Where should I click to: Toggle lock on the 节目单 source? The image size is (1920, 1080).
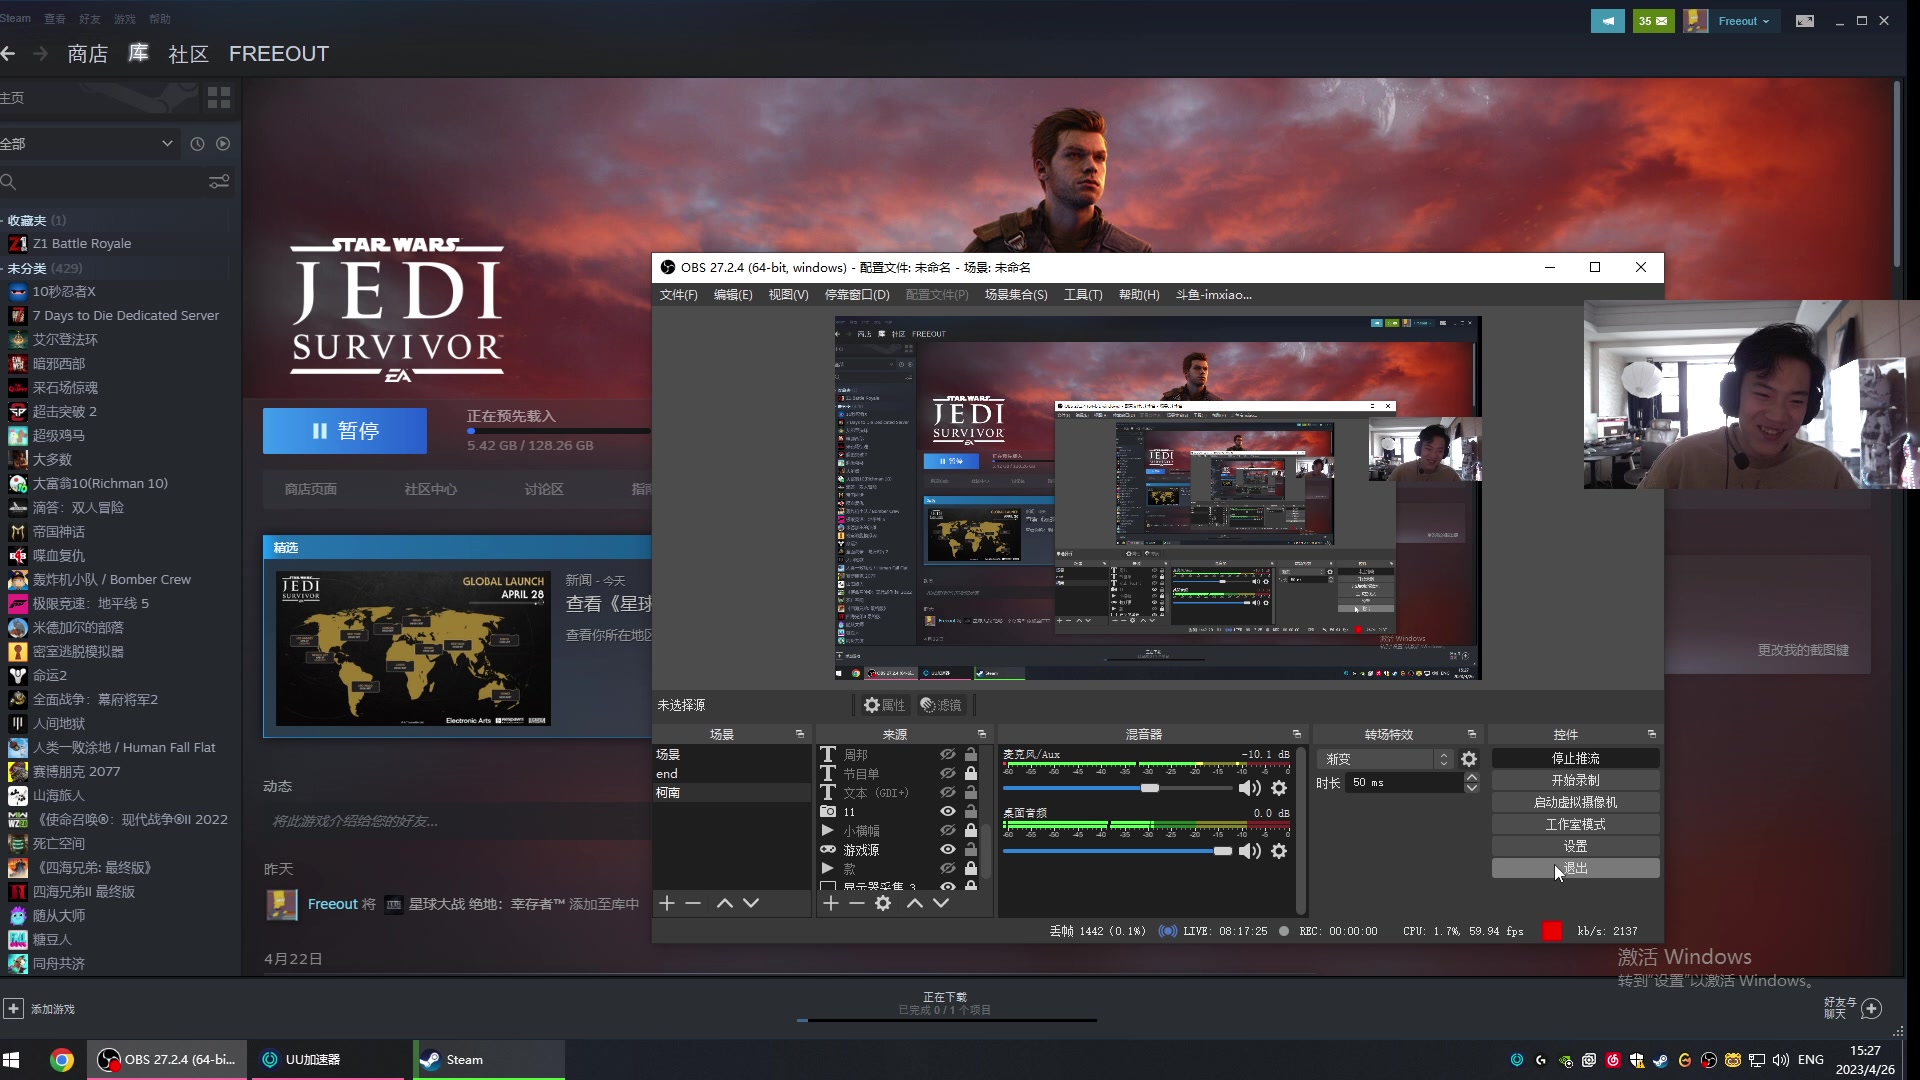coord(970,774)
